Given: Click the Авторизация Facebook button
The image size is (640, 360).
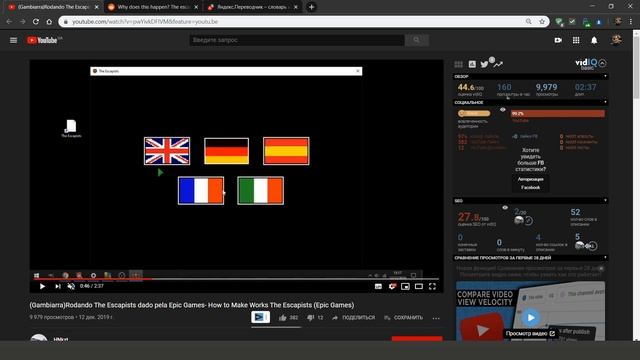Looking at the screenshot, I should coord(531,183).
